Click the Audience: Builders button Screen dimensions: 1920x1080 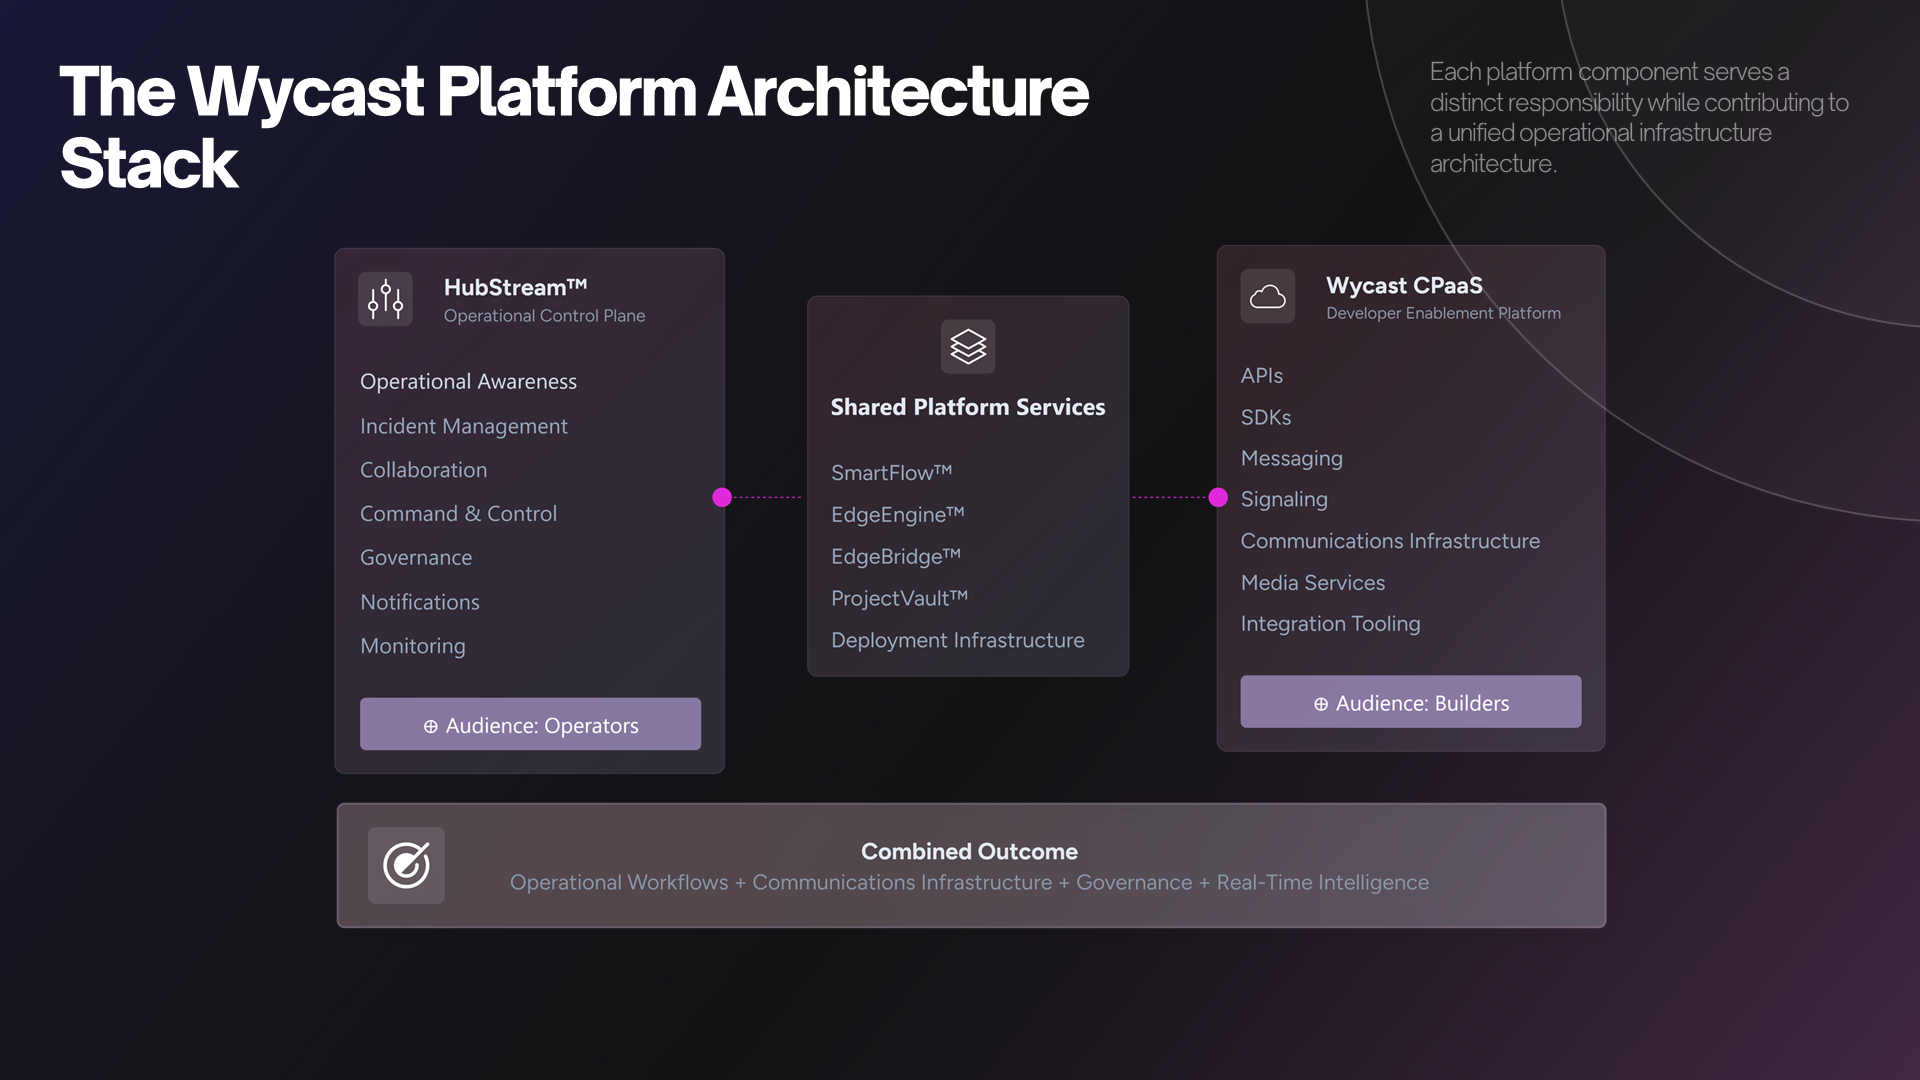pyautogui.click(x=1411, y=702)
